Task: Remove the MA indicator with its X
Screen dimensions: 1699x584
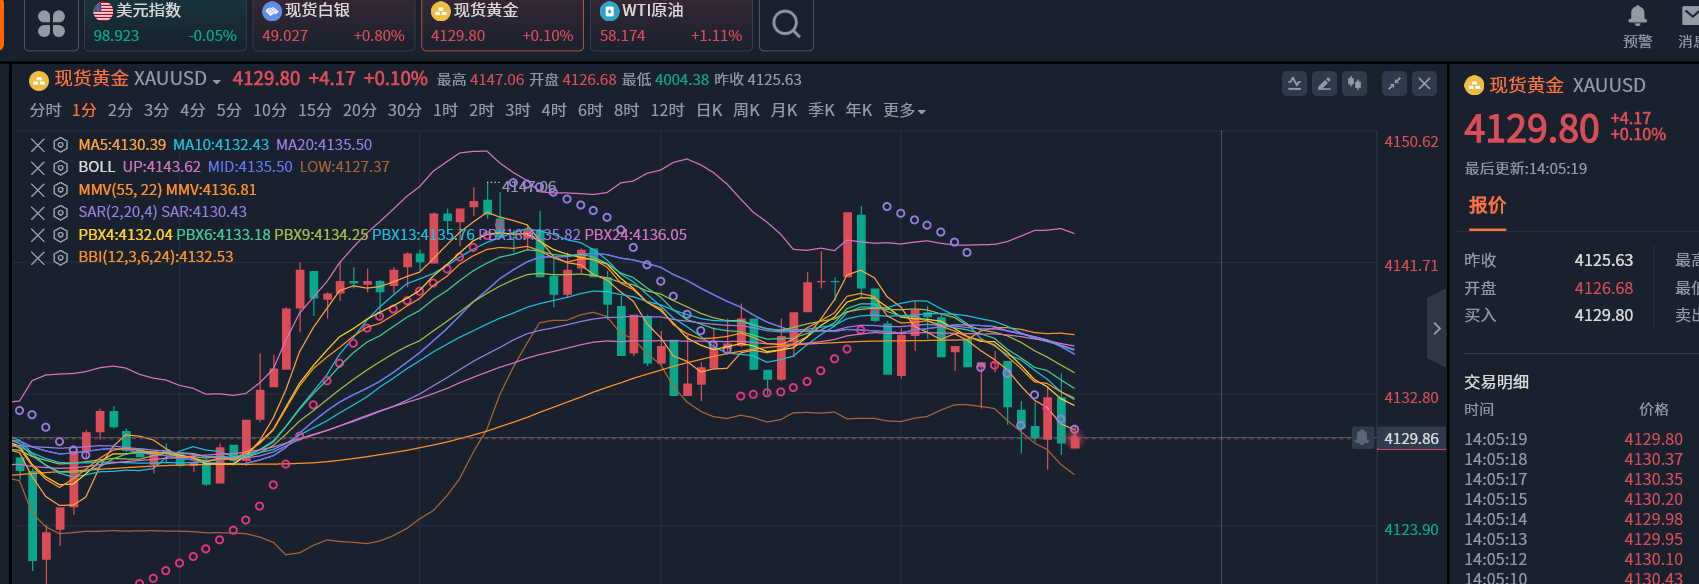Action: (x=37, y=145)
